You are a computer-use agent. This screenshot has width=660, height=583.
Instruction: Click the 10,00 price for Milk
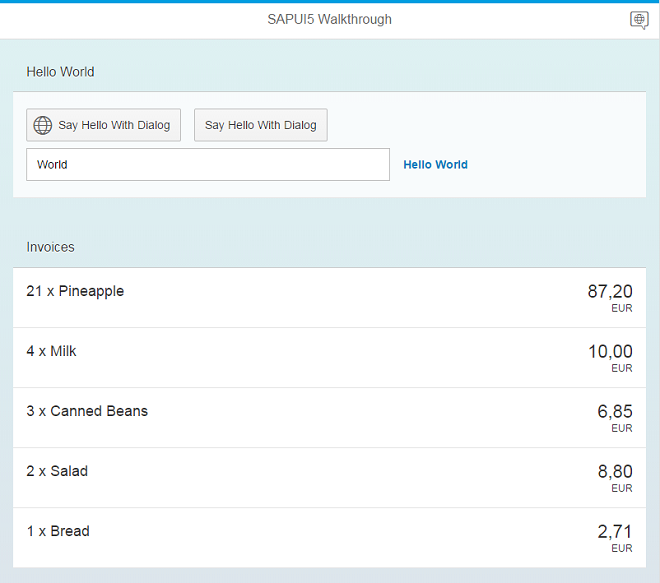coord(609,351)
